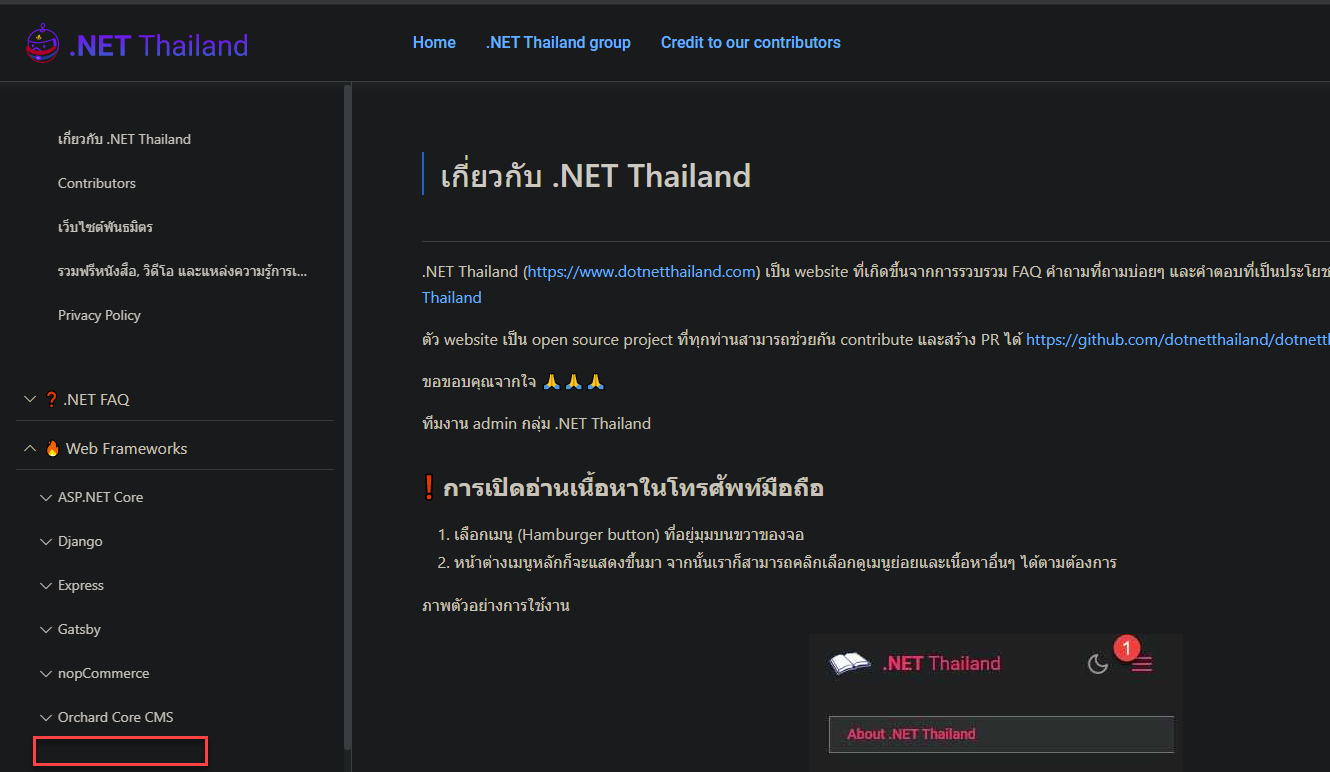Select Home in the top navigation
The image size is (1330, 772).
pyautogui.click(x=433, y=42)
